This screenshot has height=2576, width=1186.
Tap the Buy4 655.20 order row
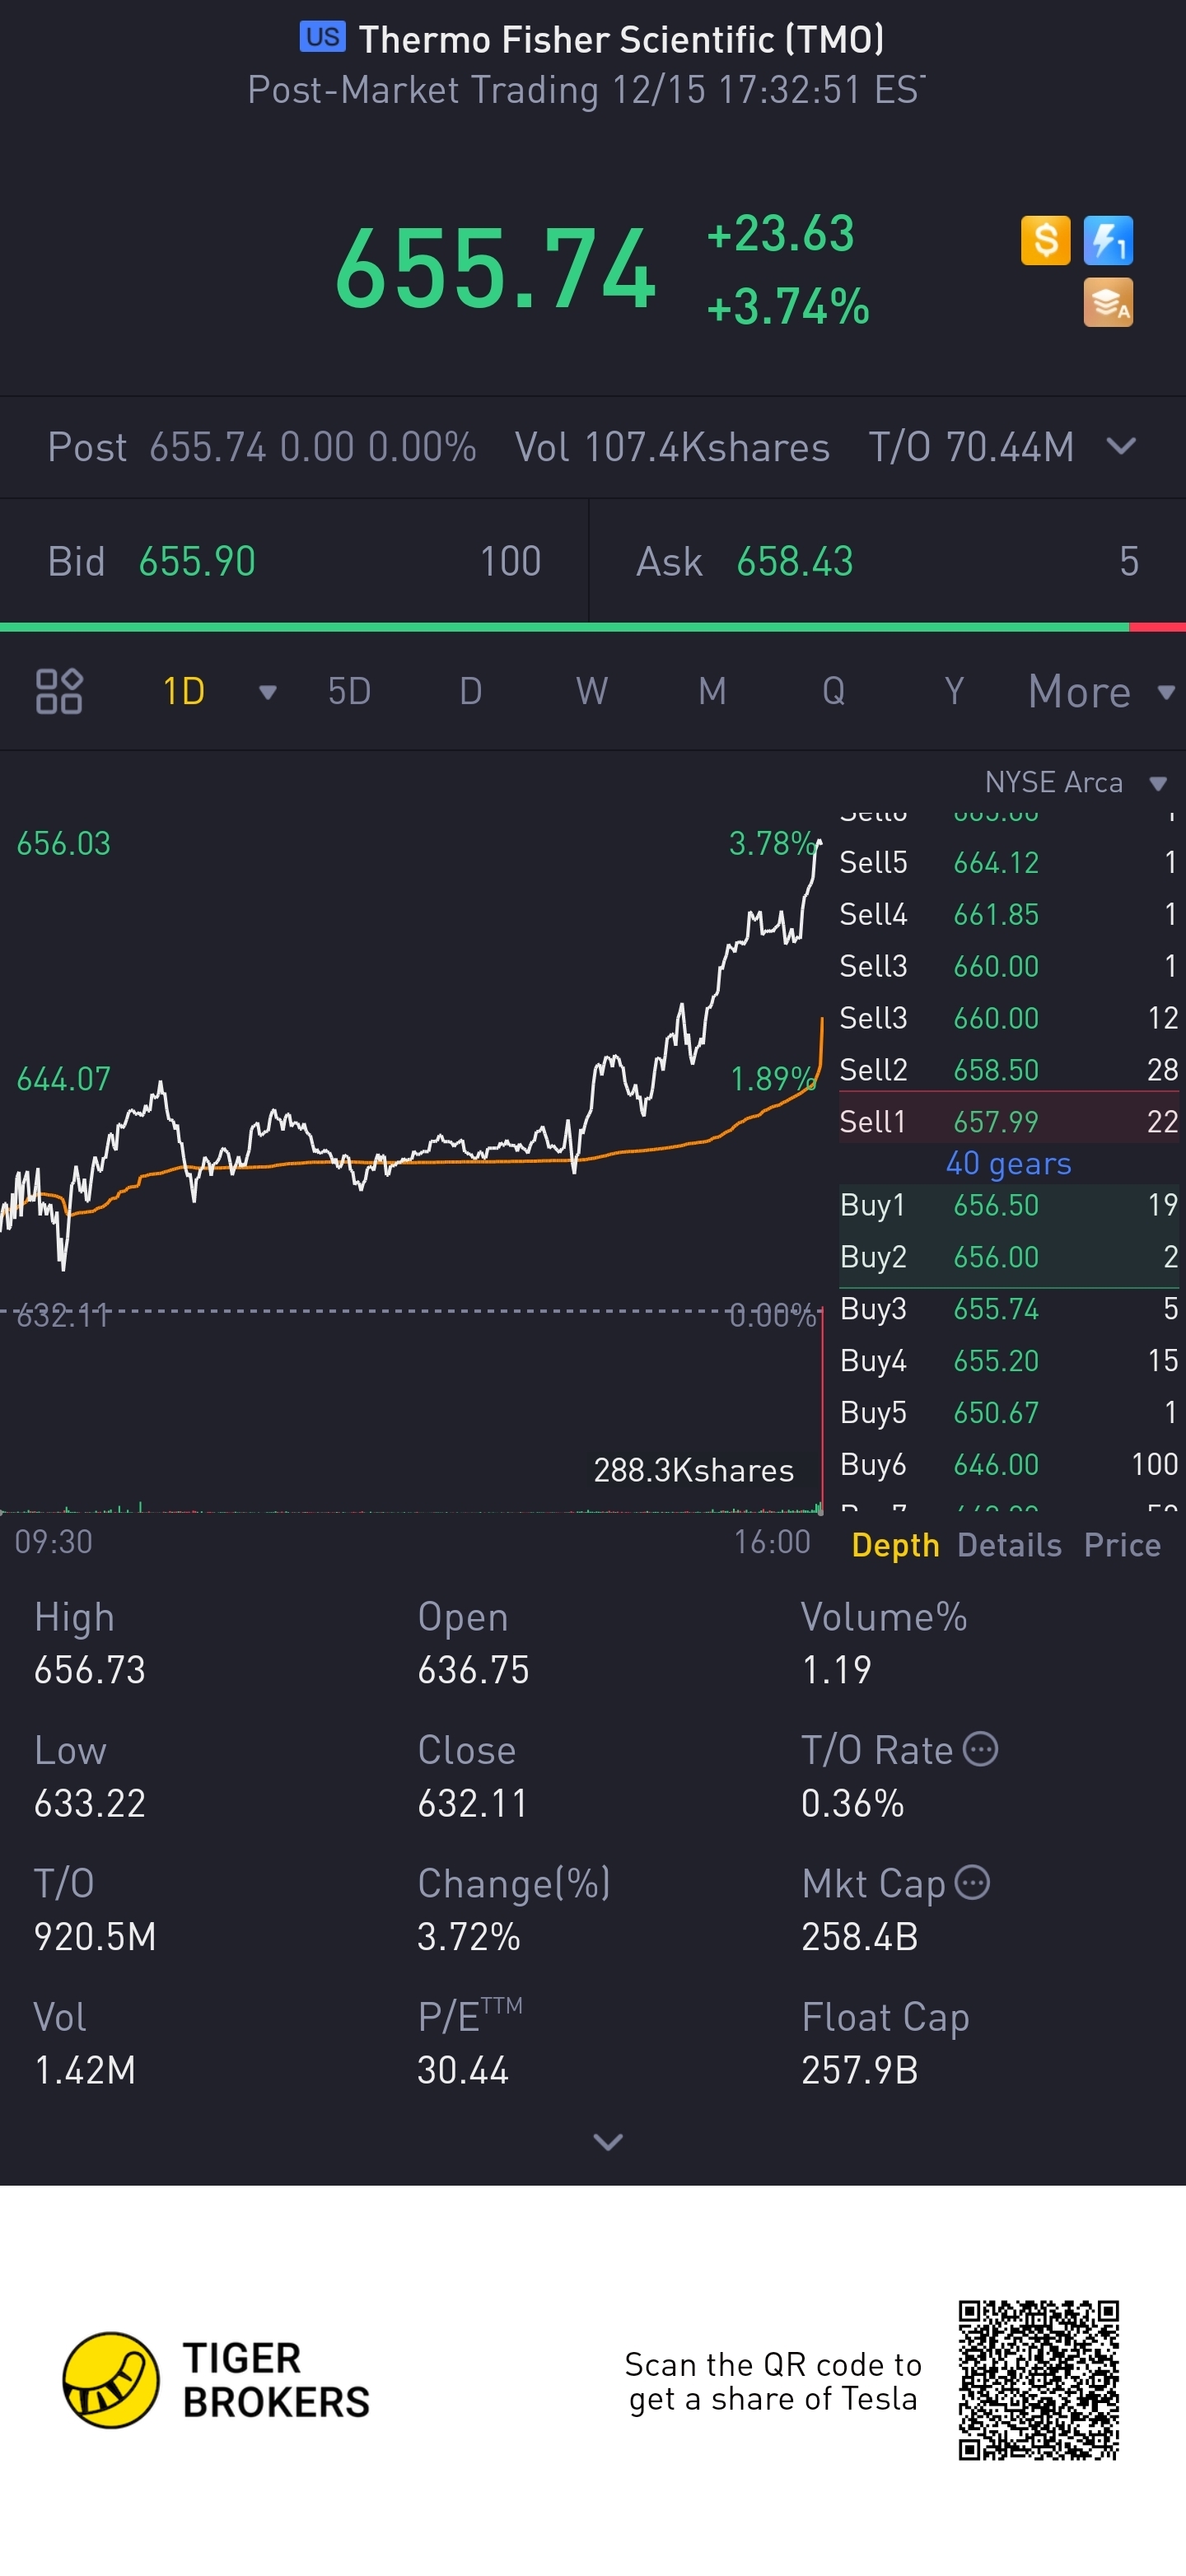[1009, 1361]
